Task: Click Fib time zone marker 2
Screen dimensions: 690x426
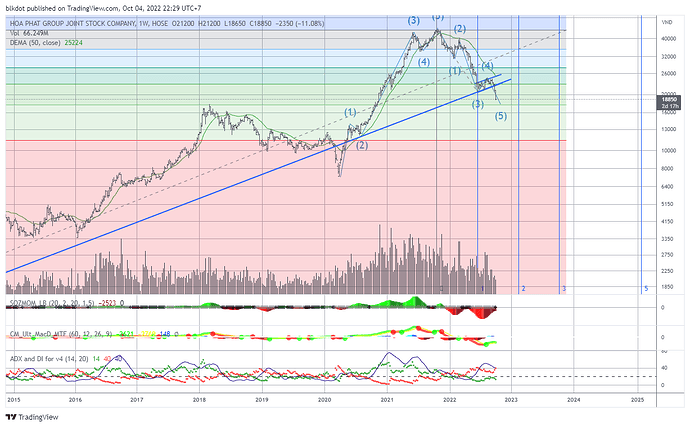Action: tap(523, 289)
